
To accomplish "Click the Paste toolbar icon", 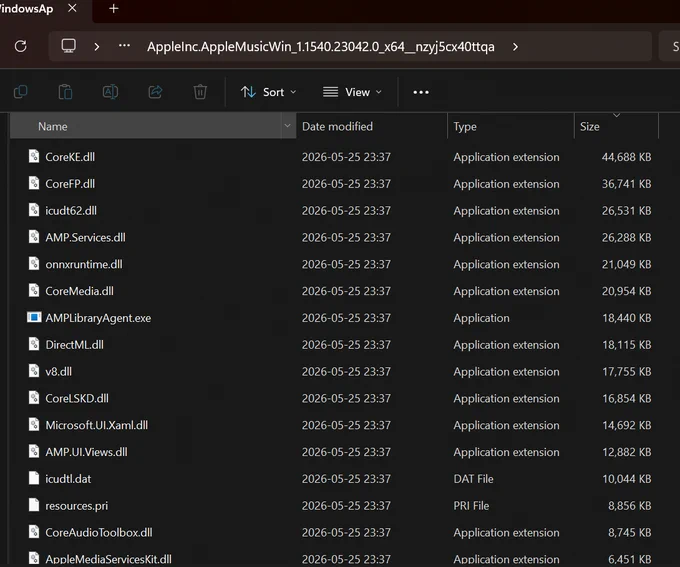I will [x=65, y=92].
